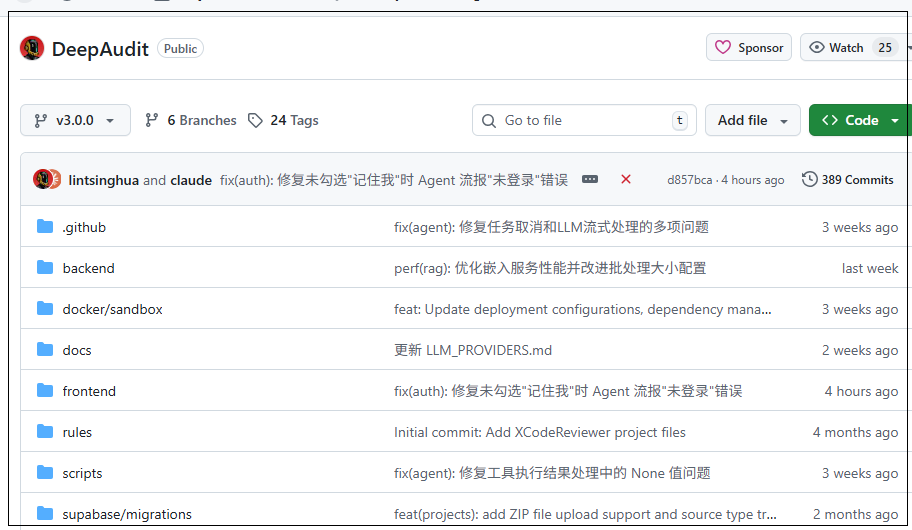Click the '4 months ago' timestamp for rules
Viewport: 912px width, 530px height.
tap(855, 432)
